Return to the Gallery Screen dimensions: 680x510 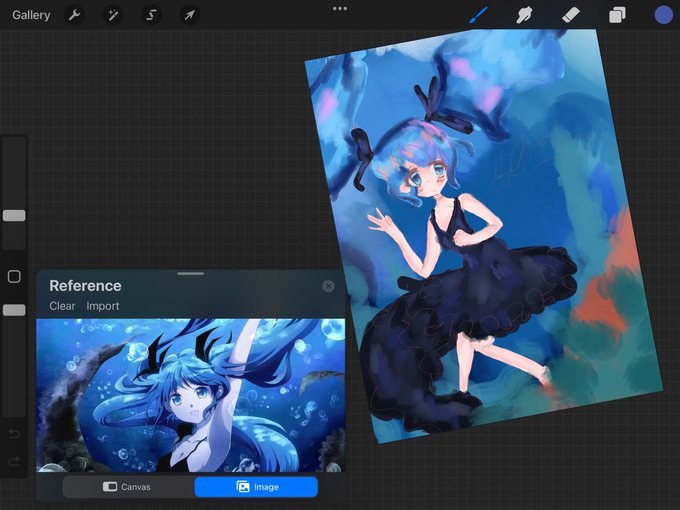click(31, 15)
